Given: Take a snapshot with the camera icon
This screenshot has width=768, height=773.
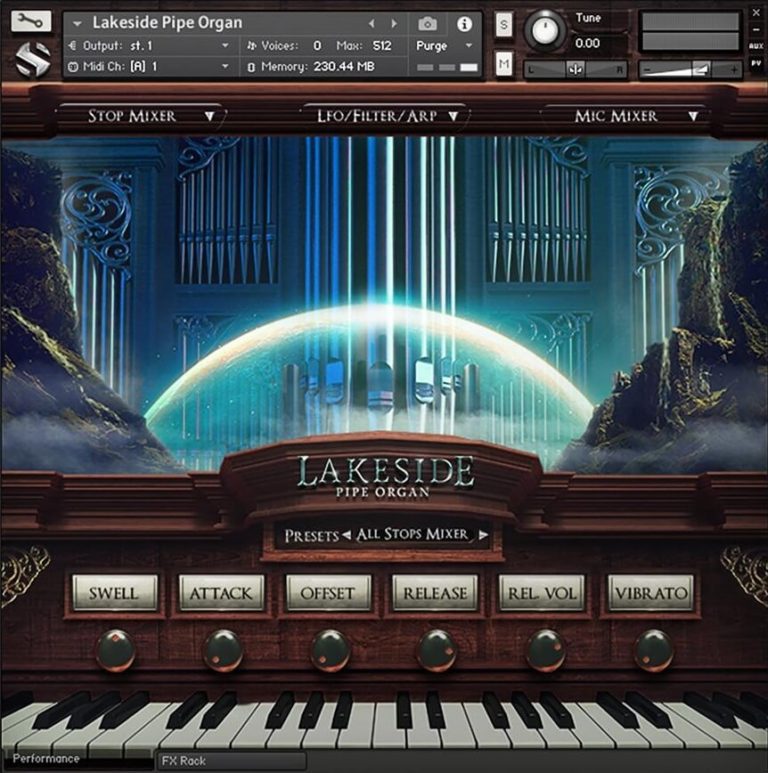Looking at the screenshot, I should click(x=427, y=24).
